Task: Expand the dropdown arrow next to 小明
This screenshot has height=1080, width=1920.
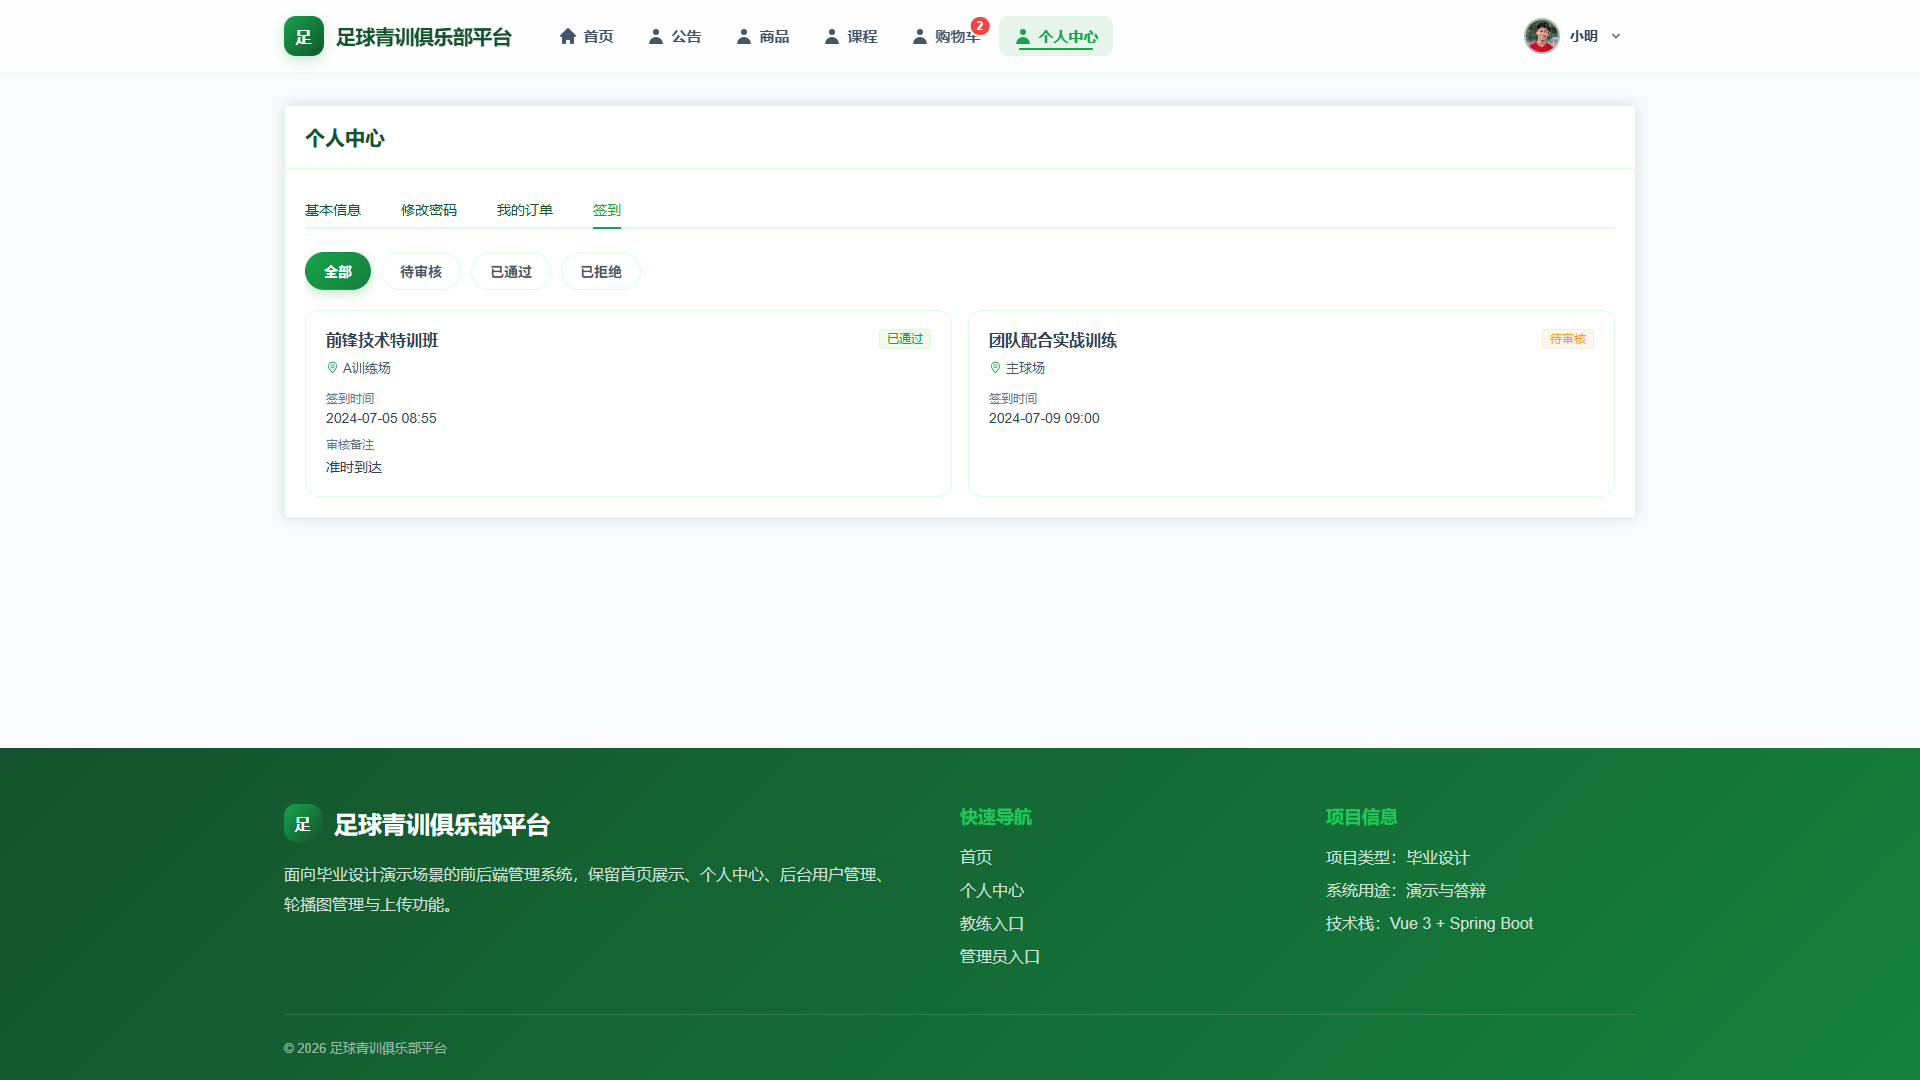Action: click(x=1616, y=36)
